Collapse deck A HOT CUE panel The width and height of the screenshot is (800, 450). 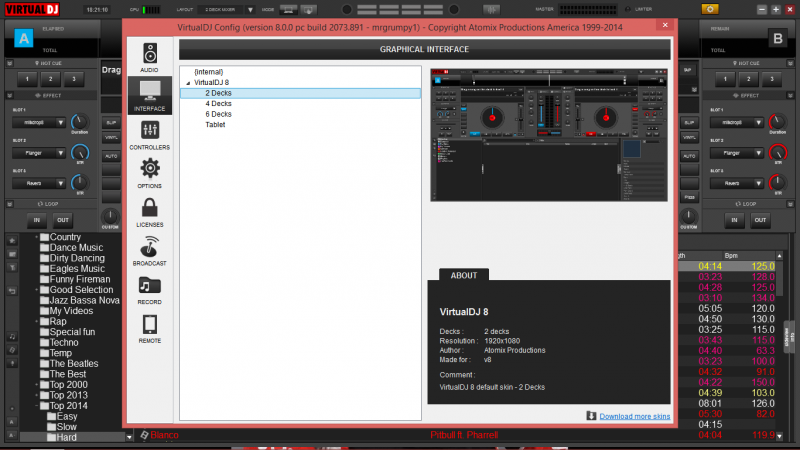click(x=10, y=63)
